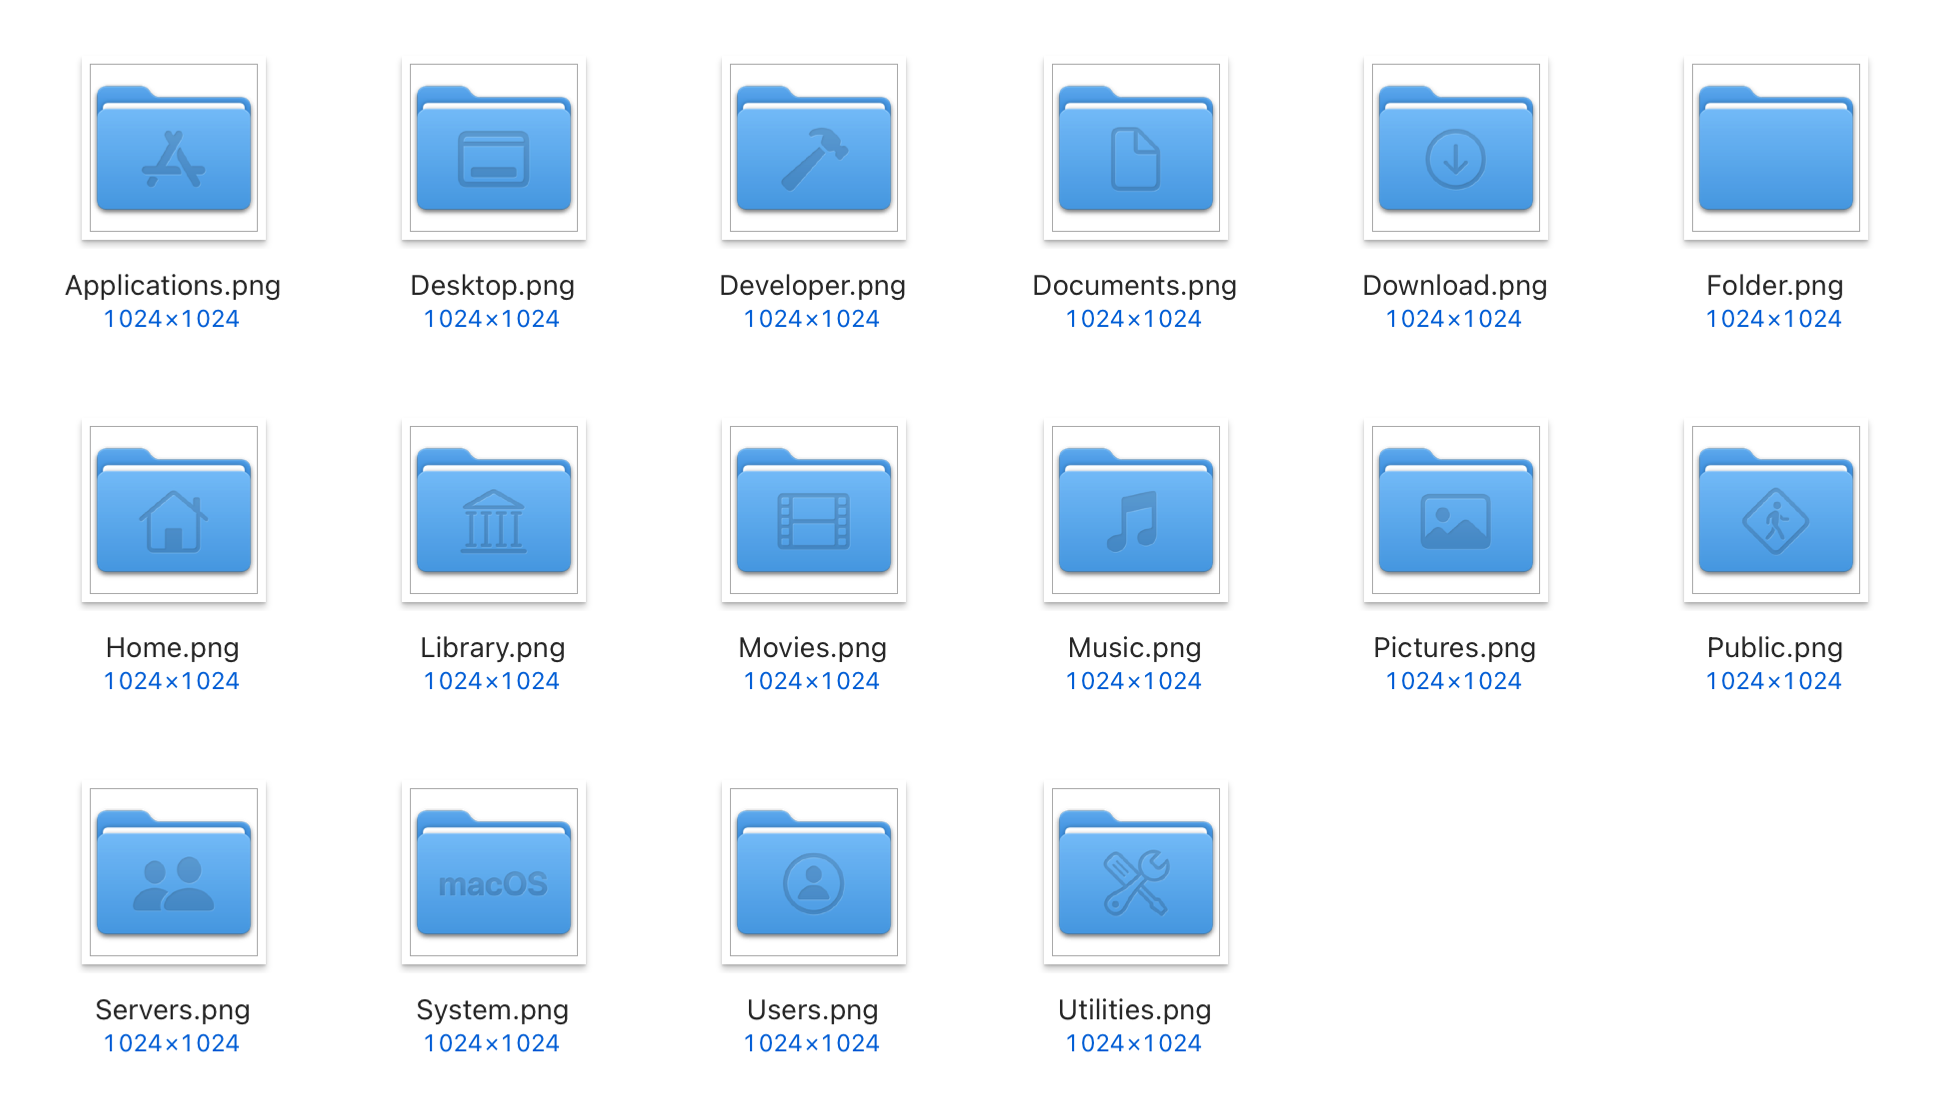Select the Users folder icon with person circle
This screenshot has width=1953, height=1100.
[x=814, y=873]
